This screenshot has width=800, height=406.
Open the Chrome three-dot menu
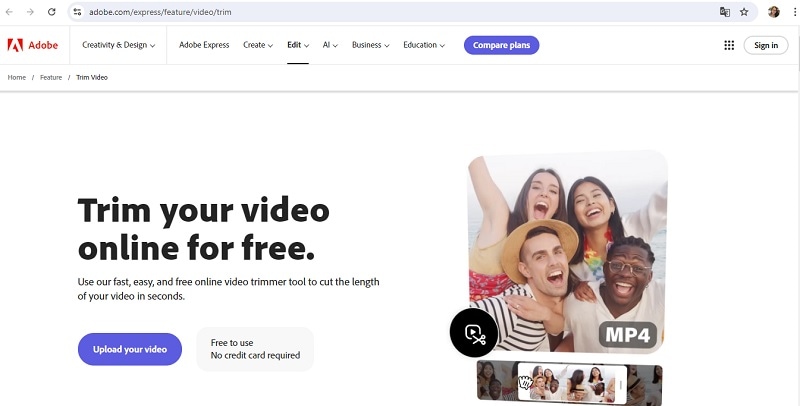[x=795, y=12]
